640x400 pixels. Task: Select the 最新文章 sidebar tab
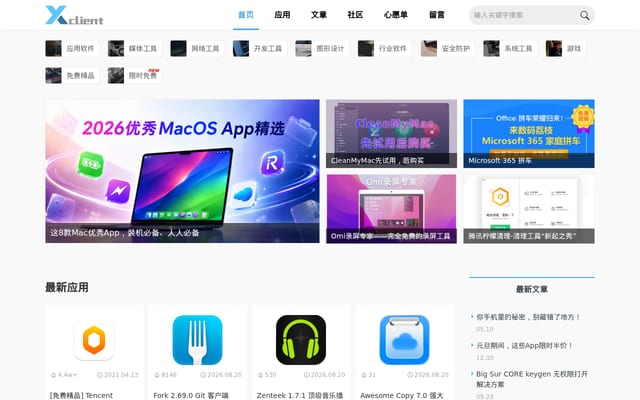[x=532, y=289]
